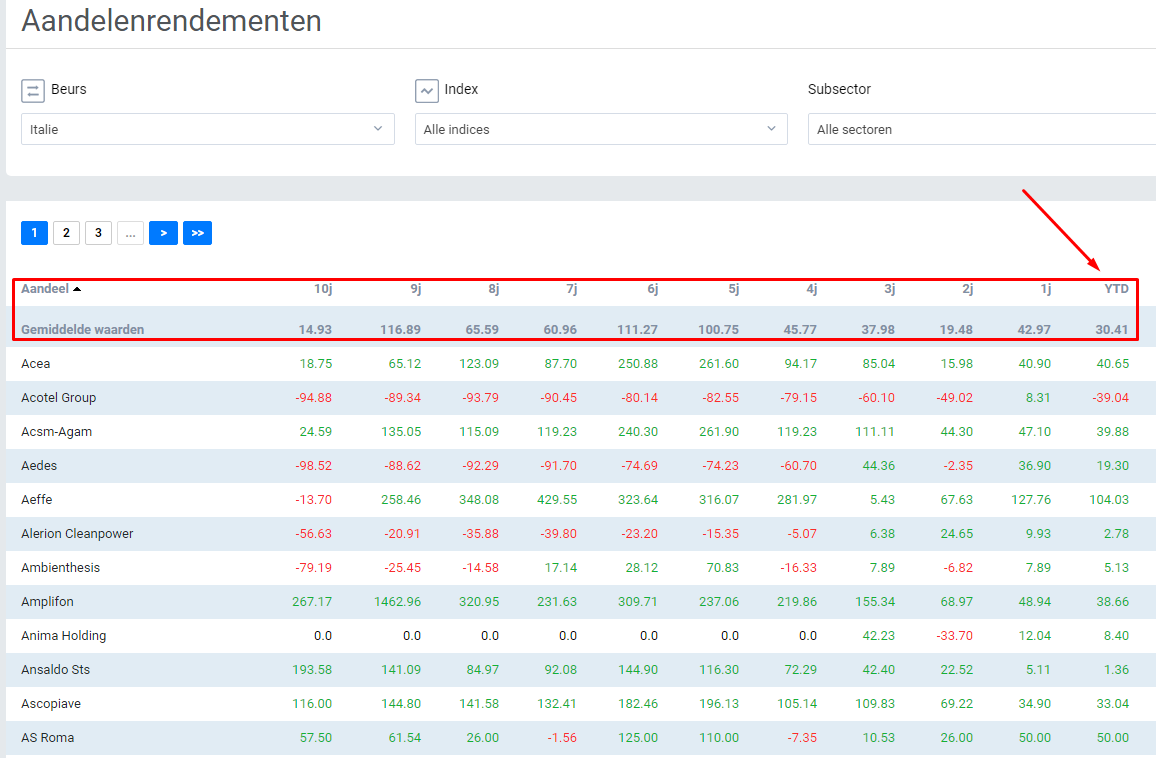Select the Ansaldo Sts stock row

[581, 670]
